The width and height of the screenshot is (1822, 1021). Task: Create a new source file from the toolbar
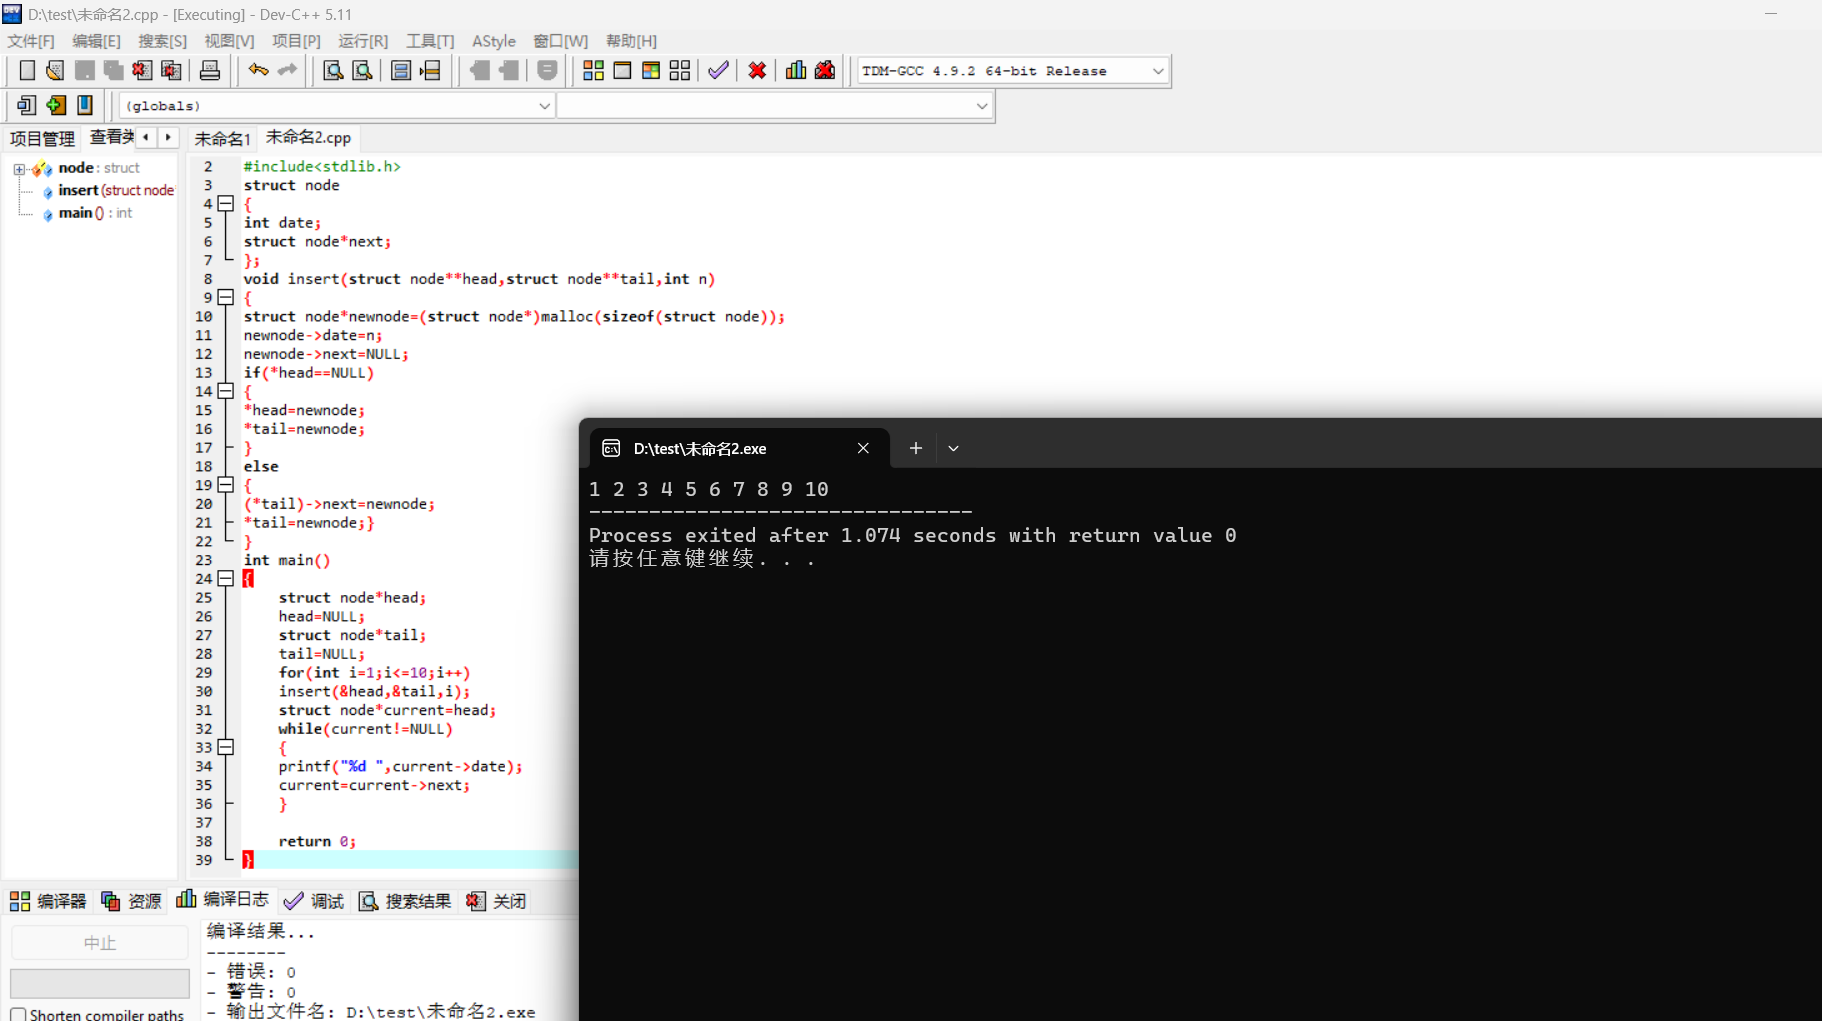tap(27, 70)
